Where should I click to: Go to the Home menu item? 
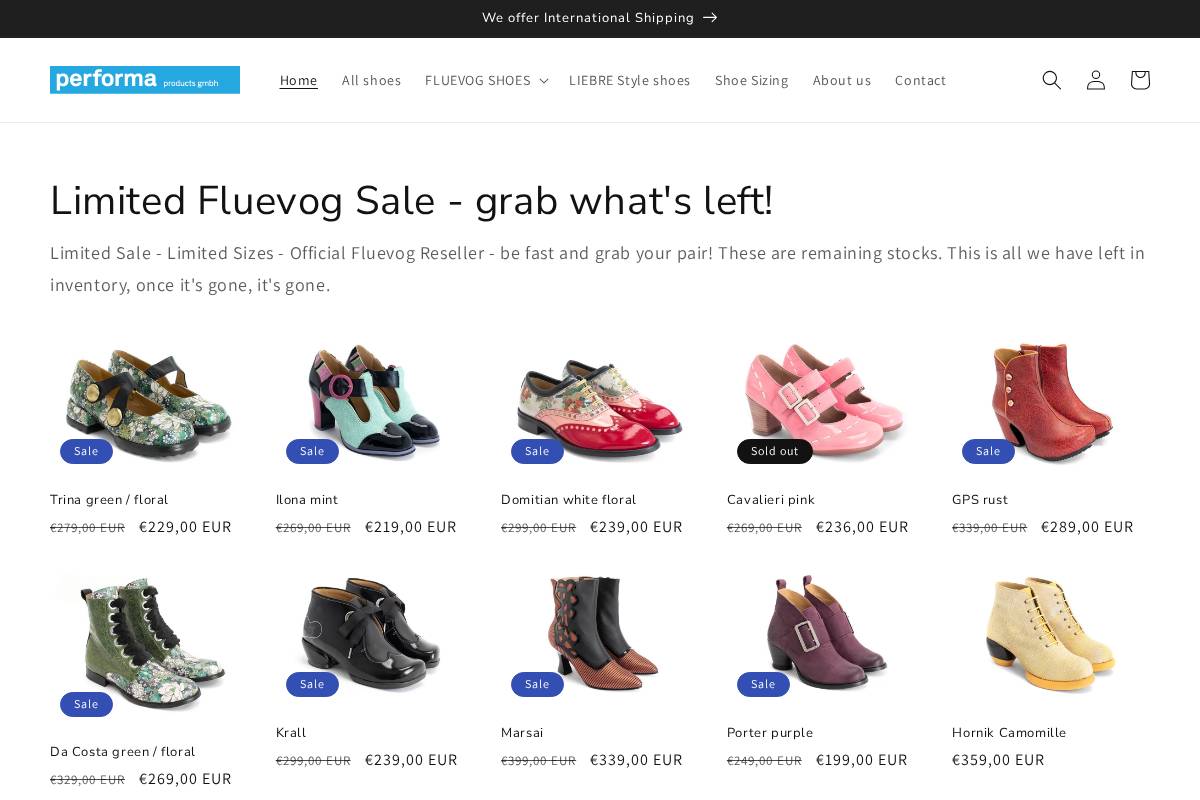(x=298, y=80)
